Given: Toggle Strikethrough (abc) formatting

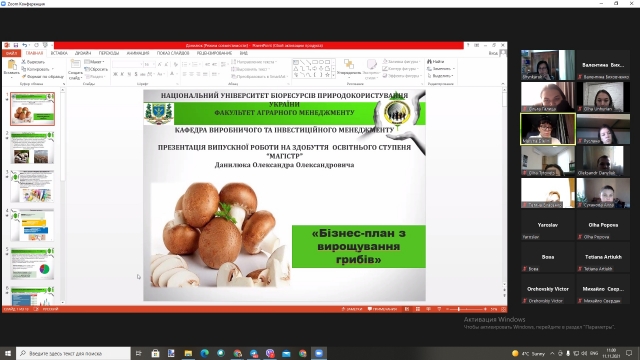Looking at the screenshot, I should tap(142, 74).
